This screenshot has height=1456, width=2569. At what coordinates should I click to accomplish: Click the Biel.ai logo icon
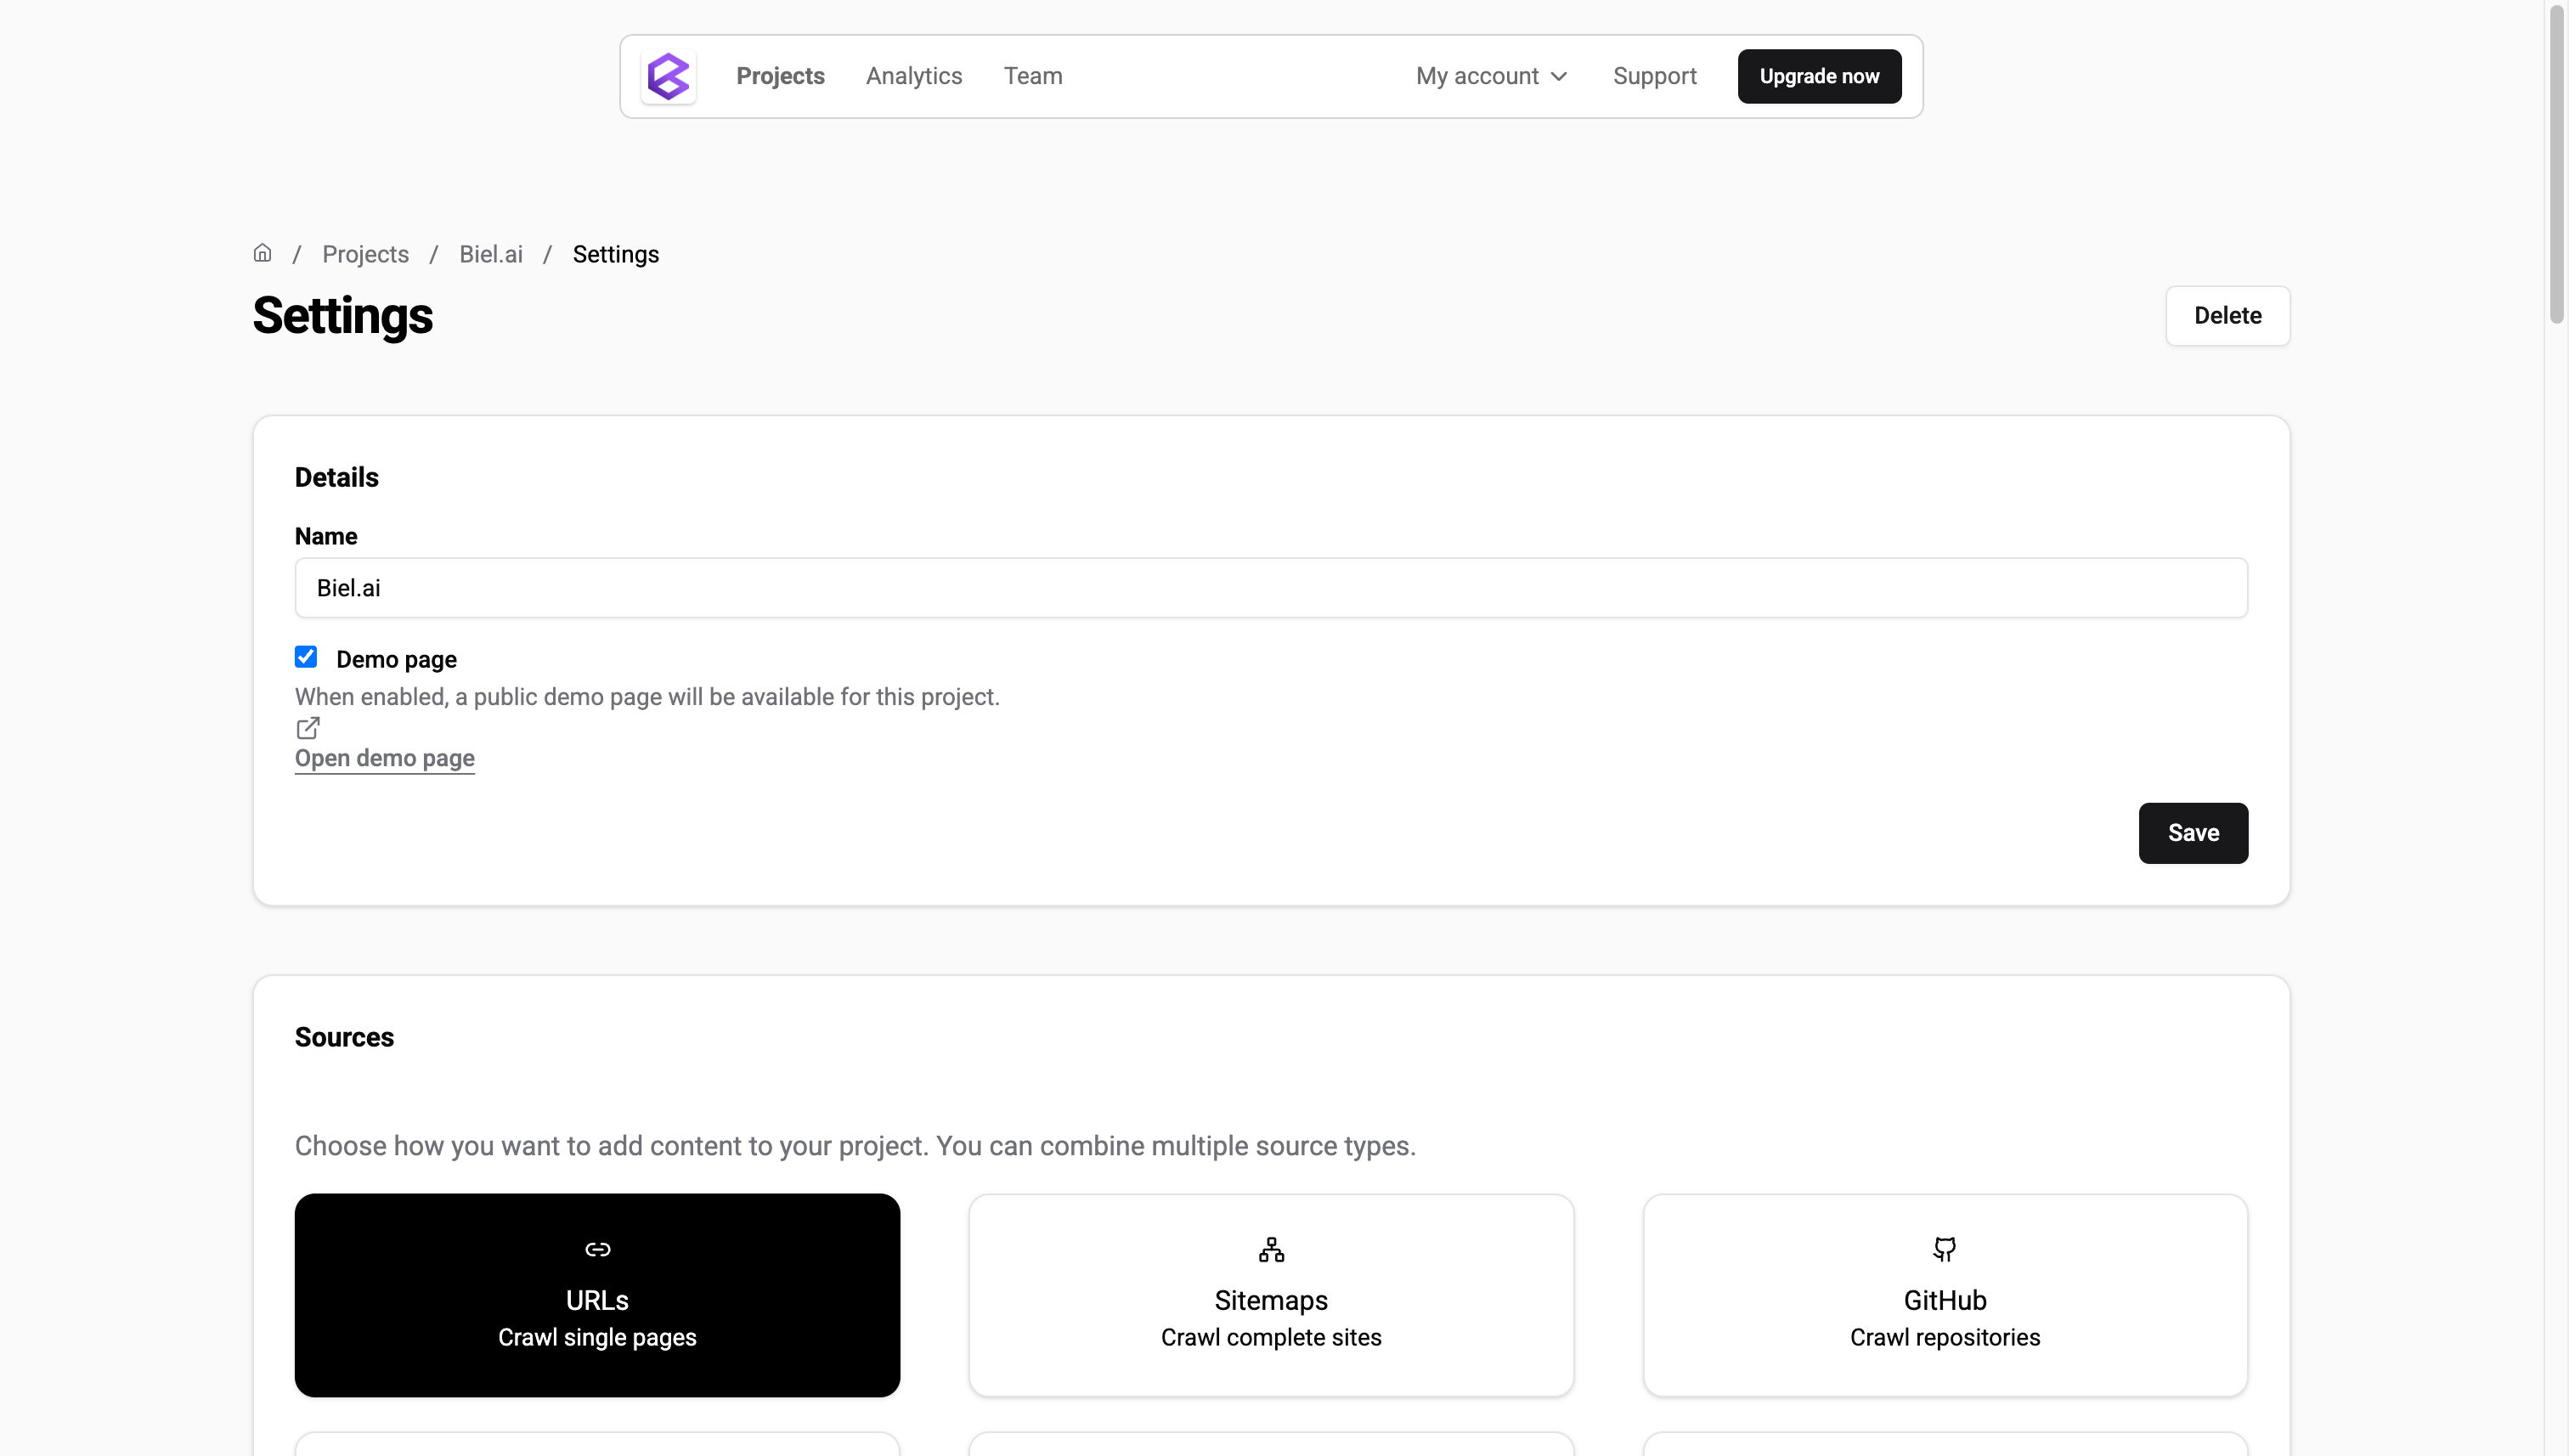pyautogui.click(x=668, y=76)
